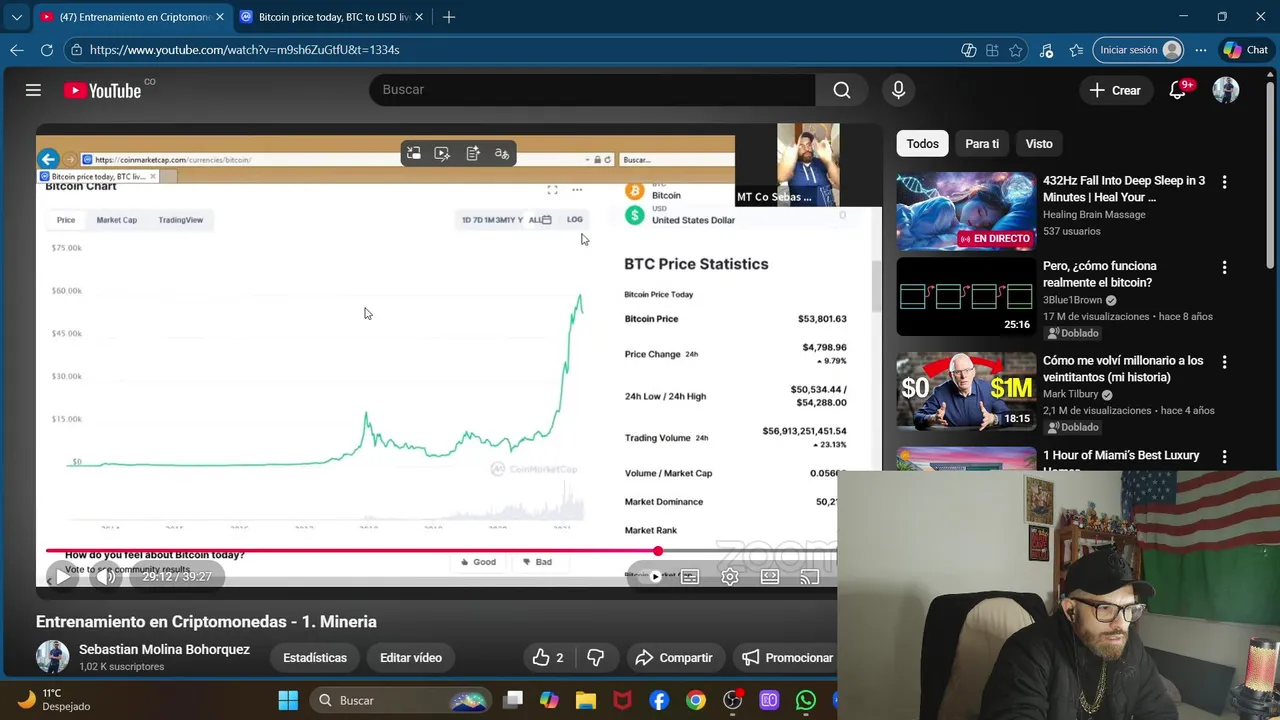This screenshot has height=720, width=1280.
Task: Open Facebook from the taskbar
Action: [659, 700]
